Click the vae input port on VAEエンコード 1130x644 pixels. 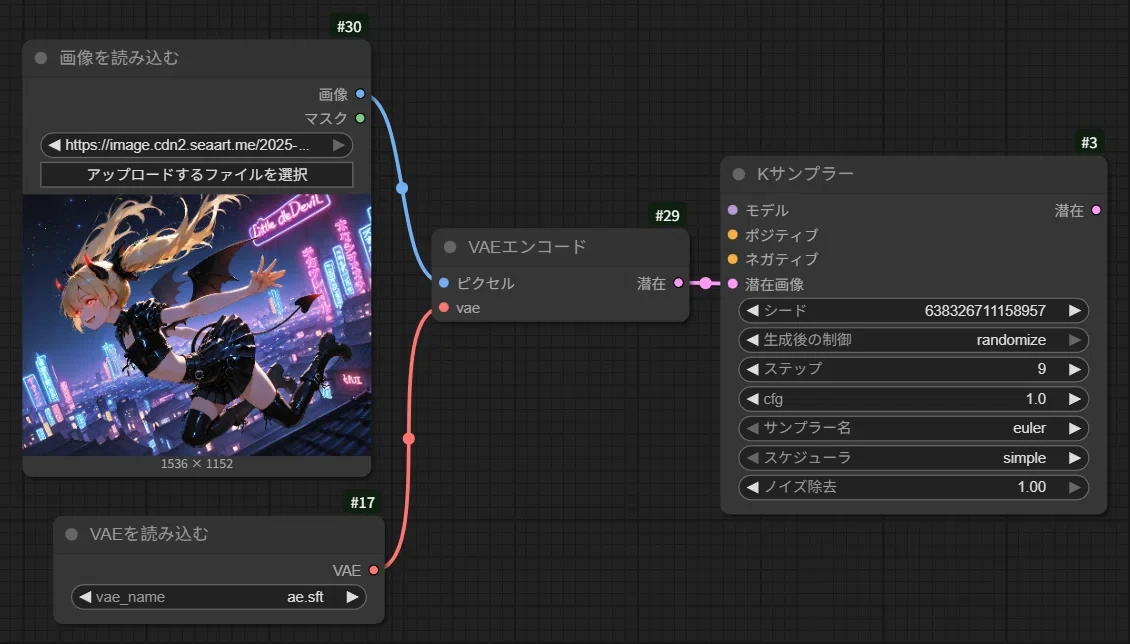coord(444,308)
